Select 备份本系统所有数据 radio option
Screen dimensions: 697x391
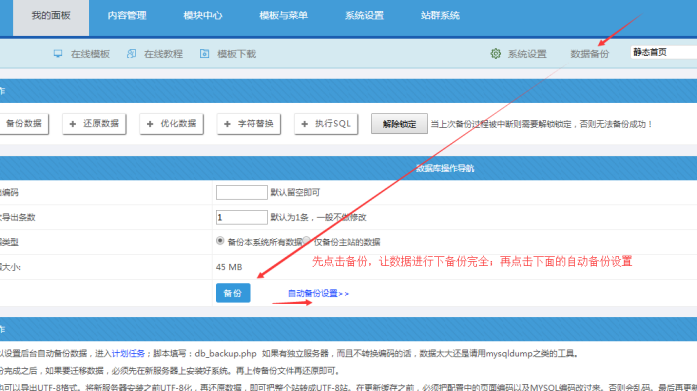pyautogui.click(x=220, y=241)
